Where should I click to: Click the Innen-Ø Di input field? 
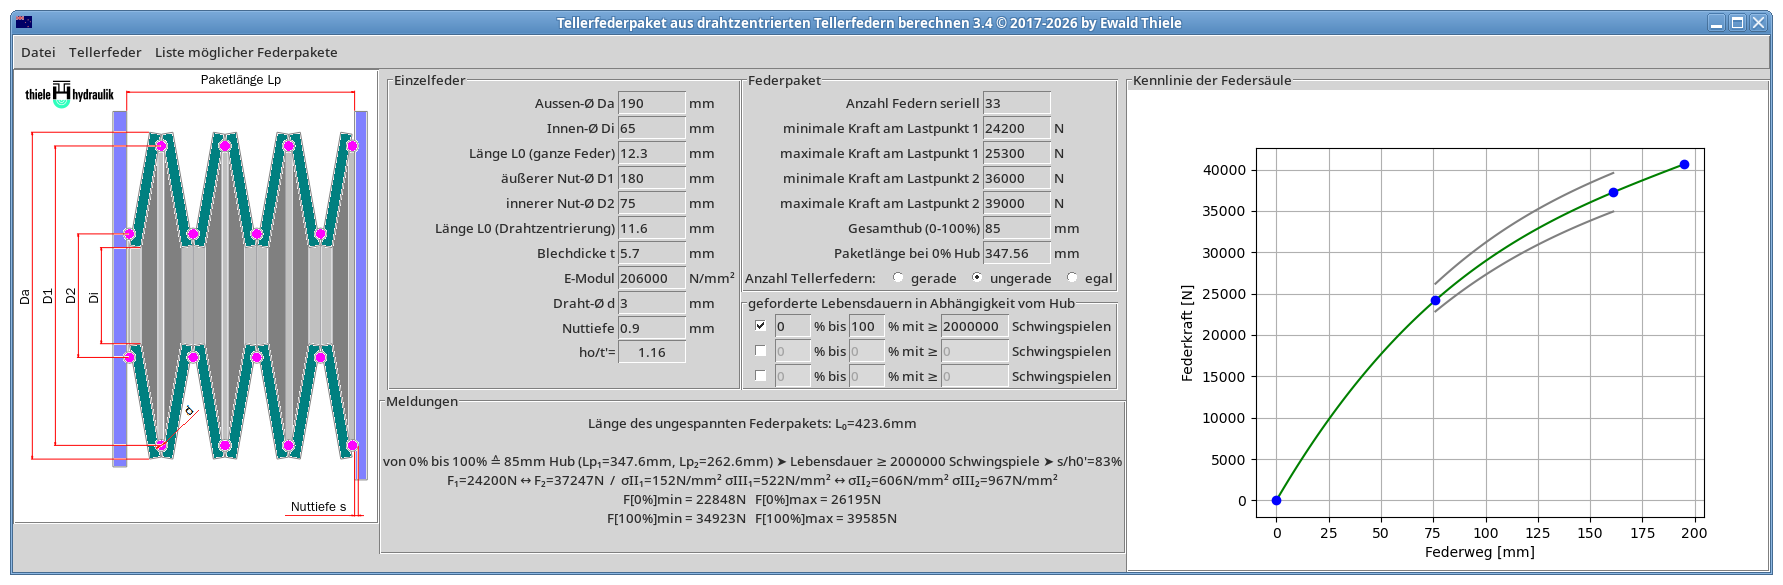coord(652,128)
